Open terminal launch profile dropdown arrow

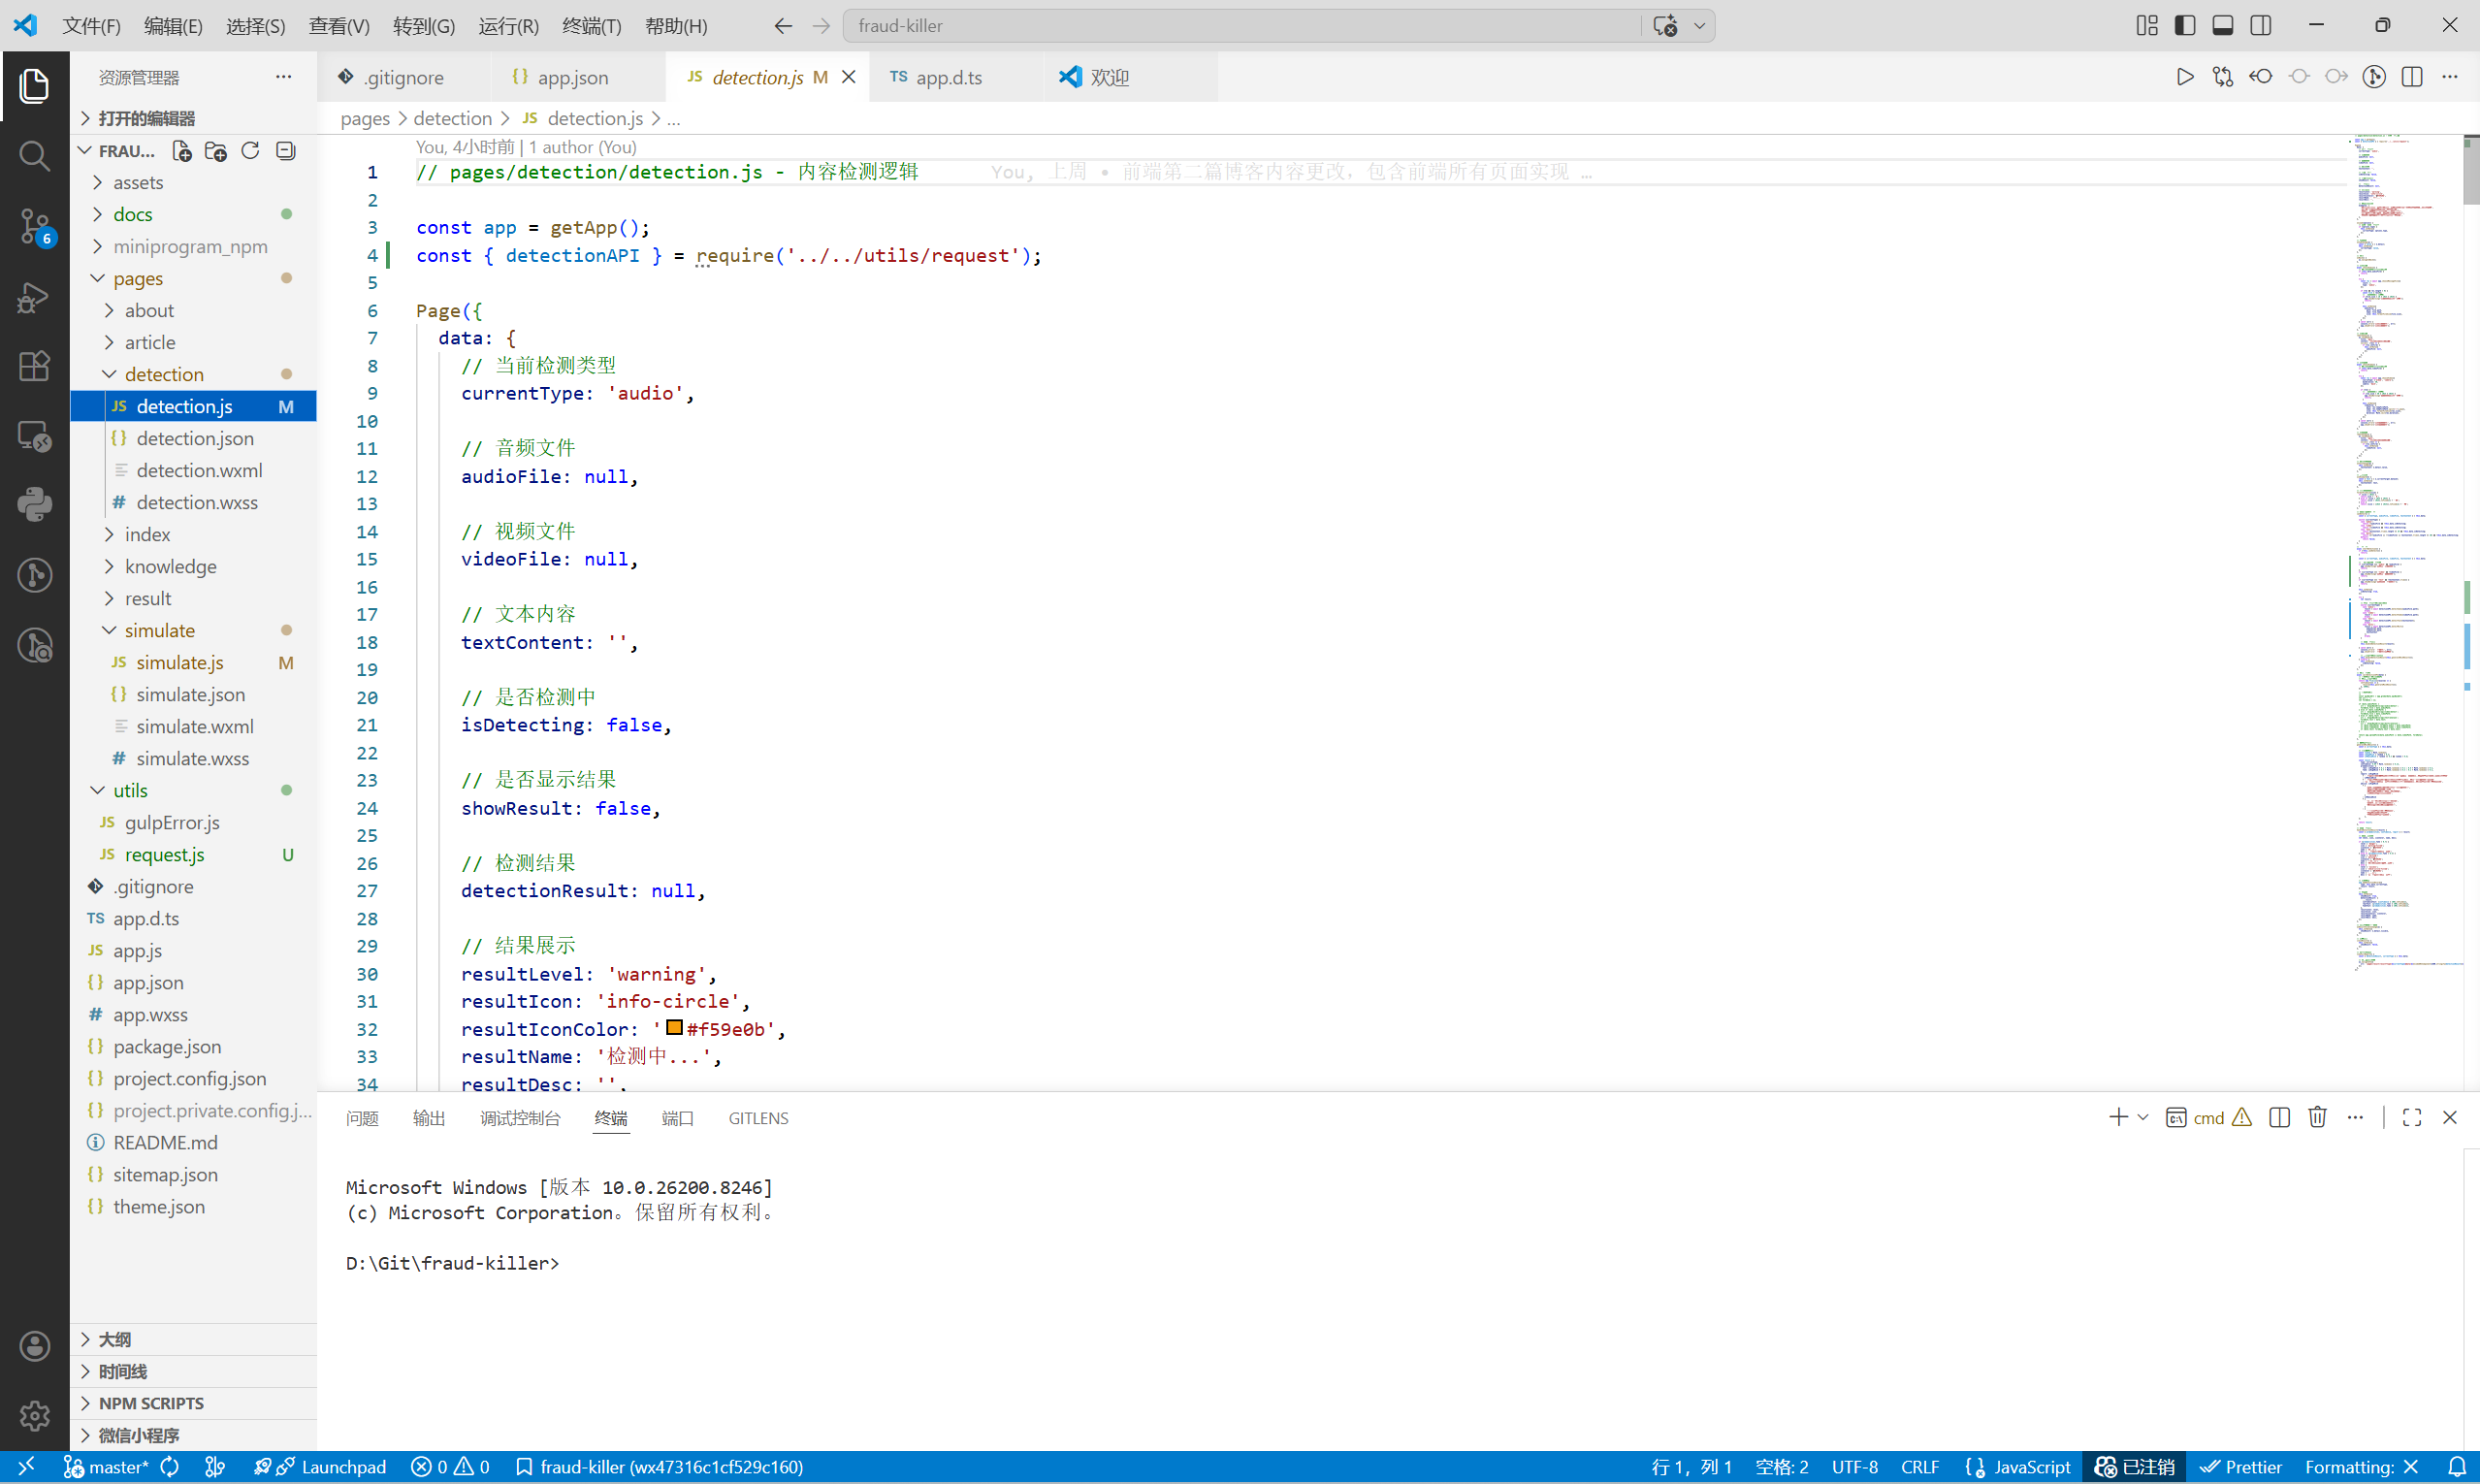(2143, 1117)
